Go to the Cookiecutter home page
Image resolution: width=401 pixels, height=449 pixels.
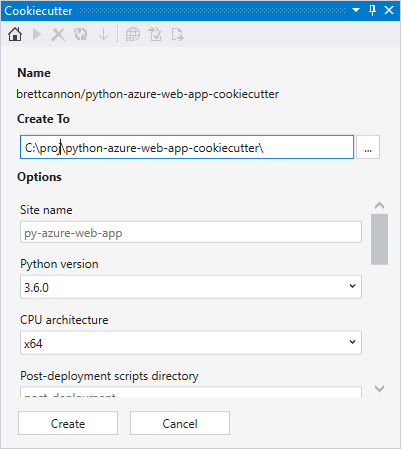point(15,34)
